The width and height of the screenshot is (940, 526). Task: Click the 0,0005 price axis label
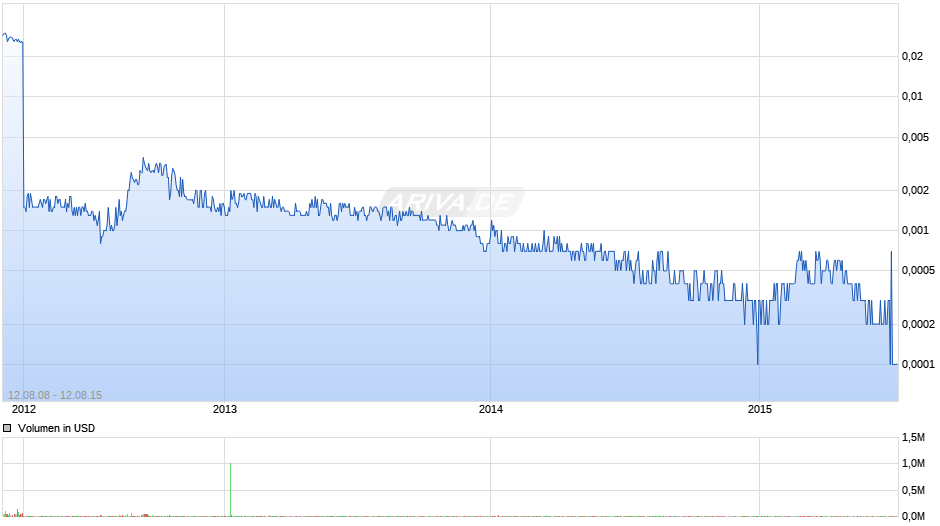click(x=918, y=270)
